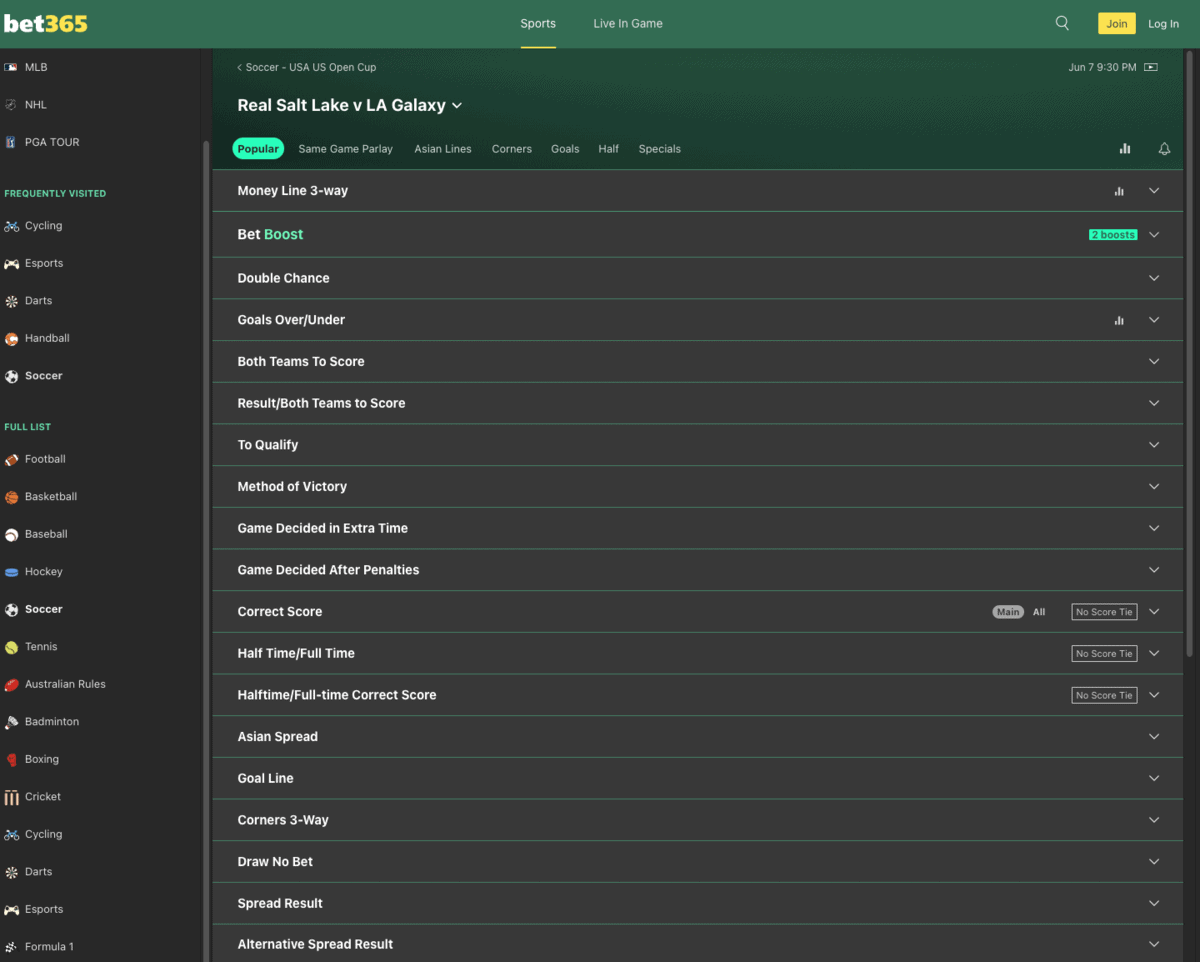
Task: Select Main view for Correct Score
Action: point(1008,612)
